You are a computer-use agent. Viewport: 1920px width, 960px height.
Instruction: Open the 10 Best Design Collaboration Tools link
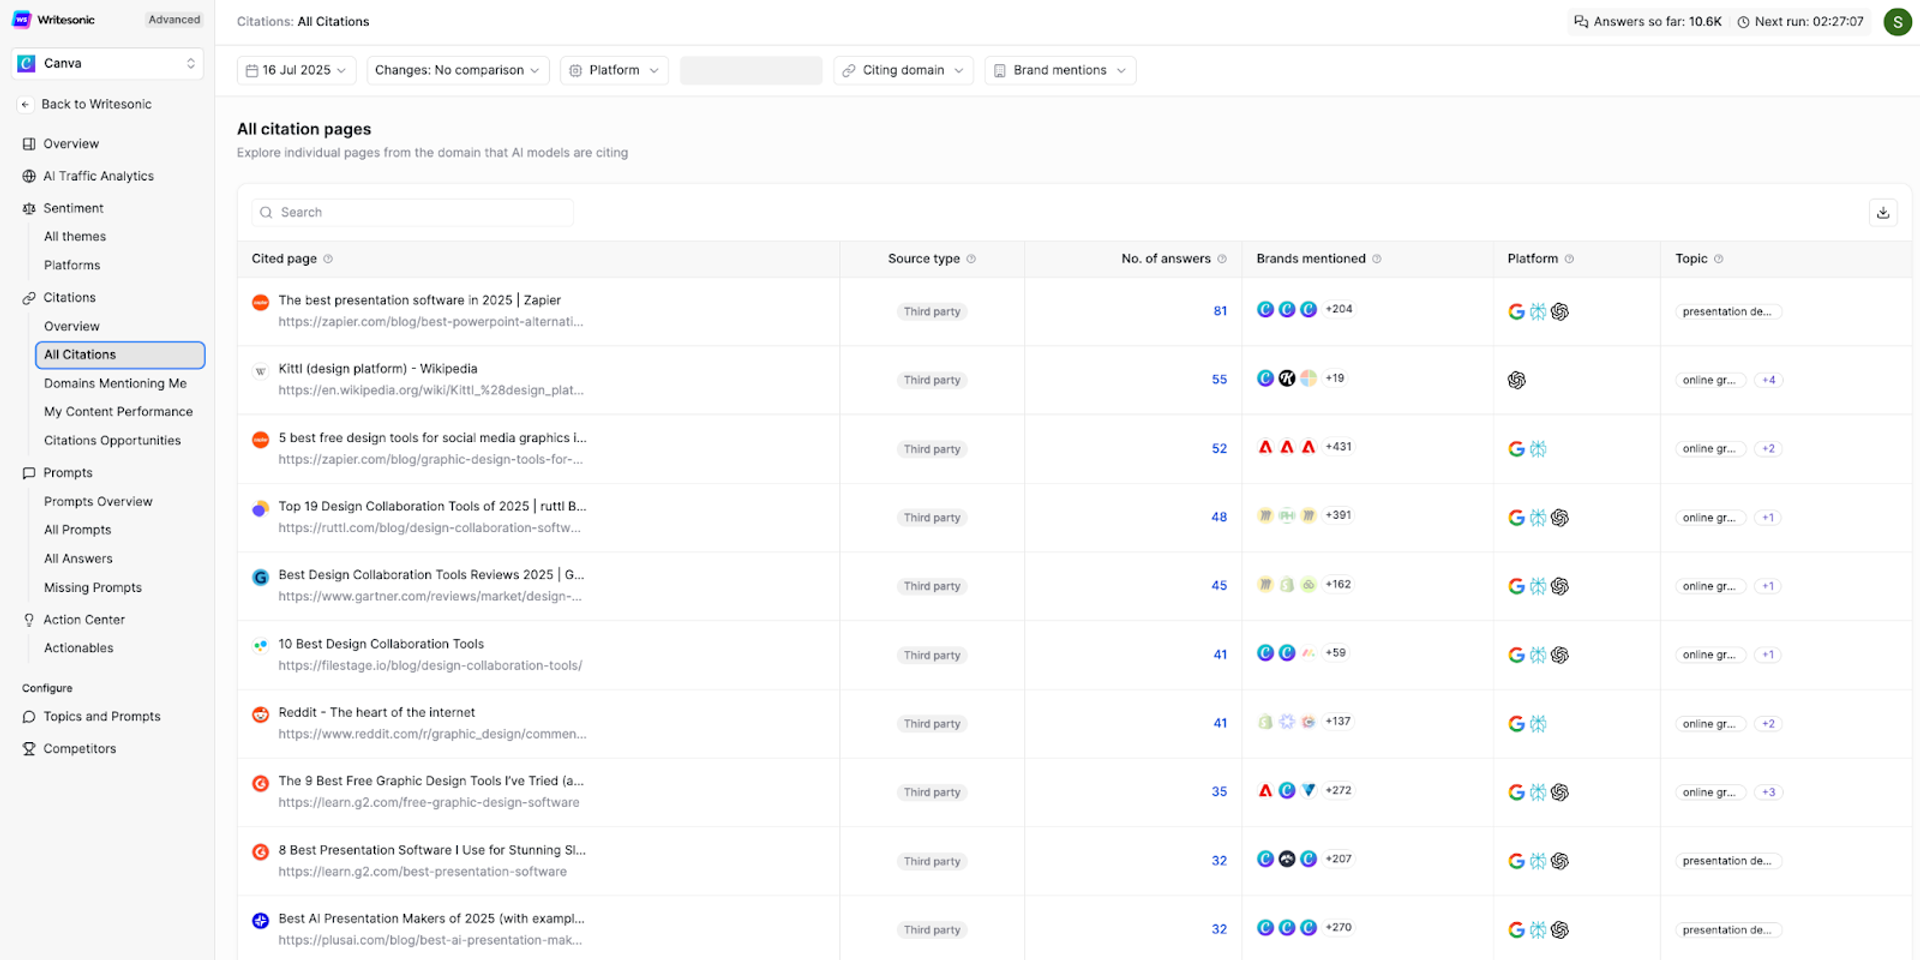(381, 644)
